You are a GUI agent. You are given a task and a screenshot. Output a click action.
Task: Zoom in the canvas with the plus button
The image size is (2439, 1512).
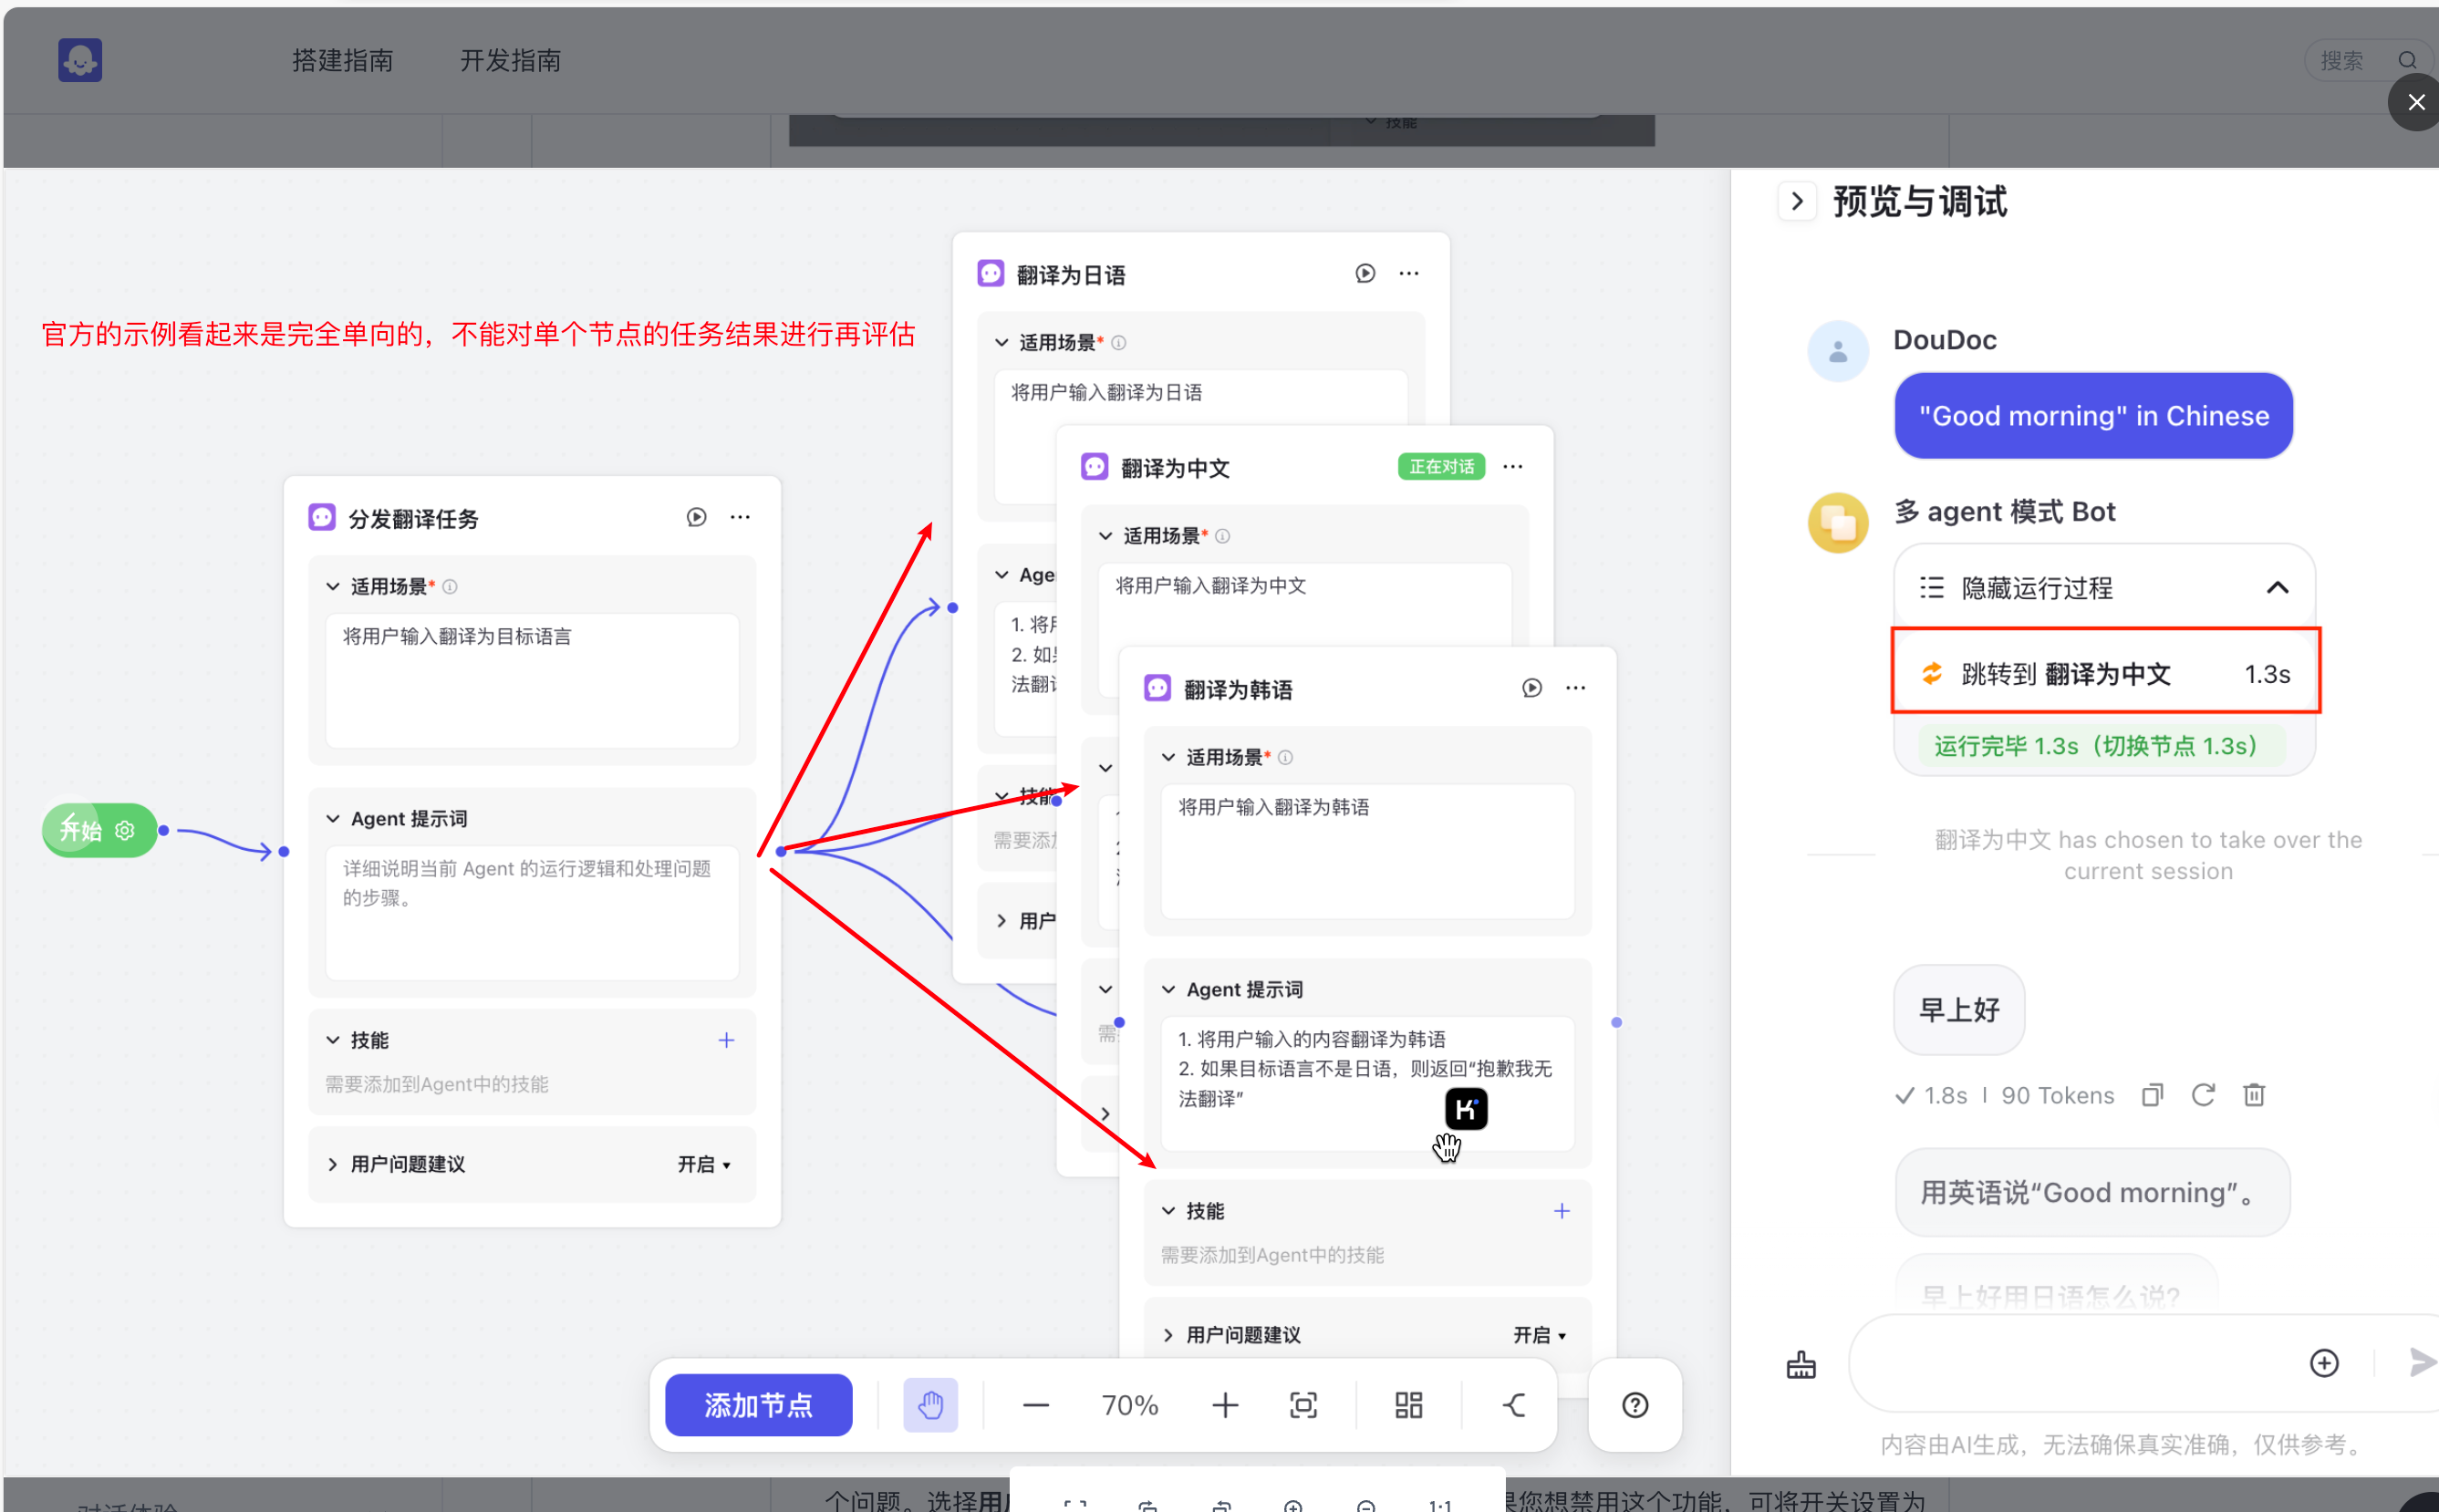point(1224,1405)
